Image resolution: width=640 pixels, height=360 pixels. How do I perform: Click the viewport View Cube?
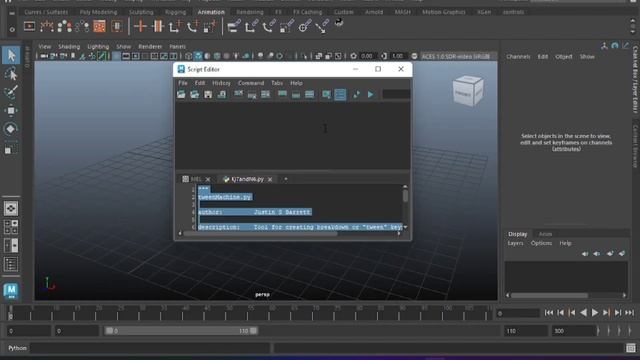pos(468,92)
